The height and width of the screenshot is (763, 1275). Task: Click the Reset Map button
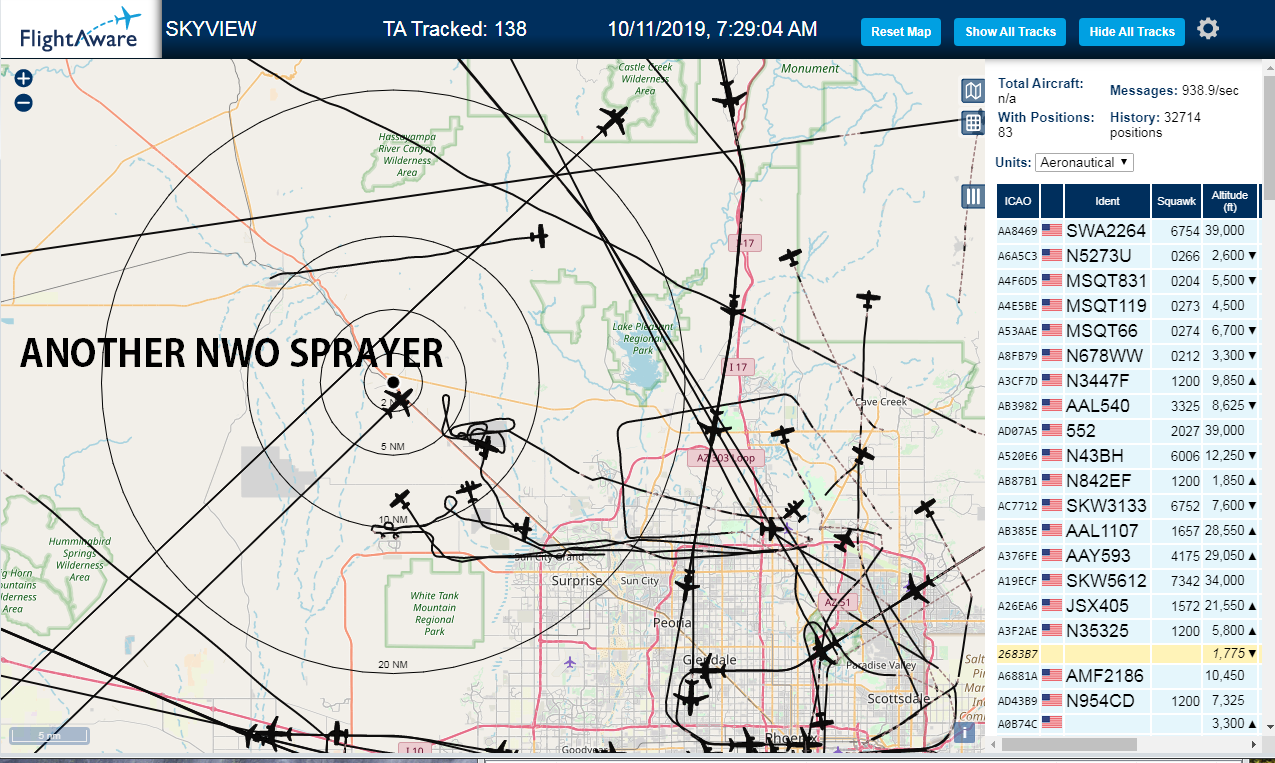click(x=901, y=32)
